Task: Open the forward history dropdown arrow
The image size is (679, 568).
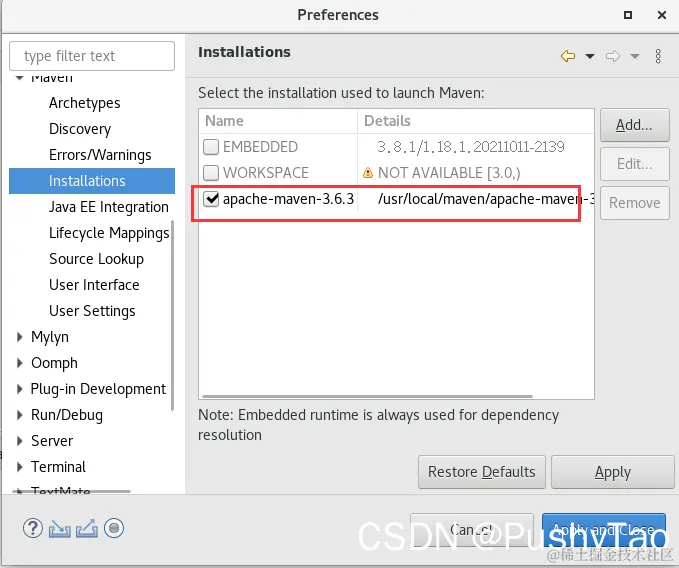Action: (x=635, y=56)
